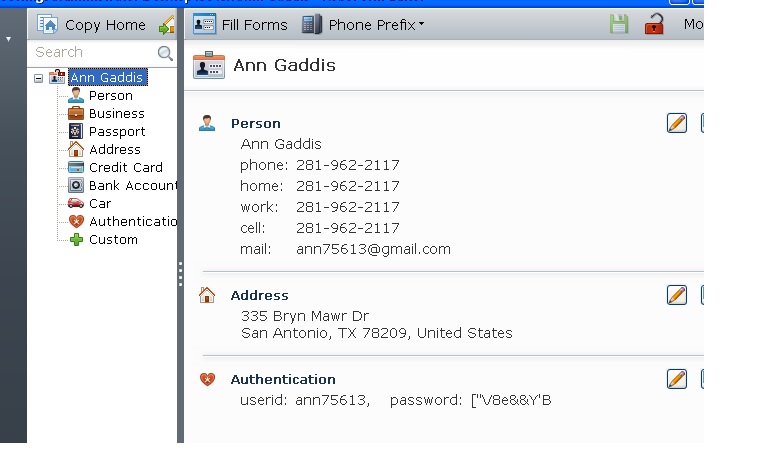Image resolution: width=768 pixels, height=460 pixels.
Task: Open Bank Account tree item
Action: pos(132,186)
